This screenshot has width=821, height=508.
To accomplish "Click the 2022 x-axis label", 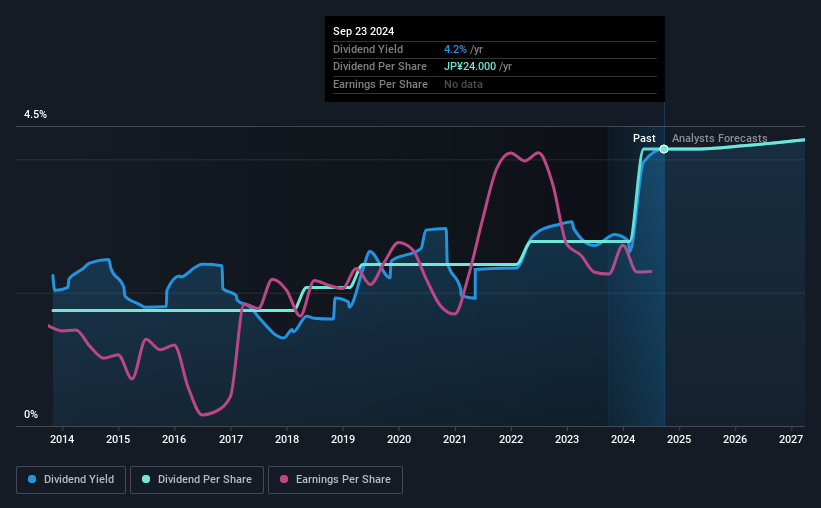I will [x=511, y=439].
